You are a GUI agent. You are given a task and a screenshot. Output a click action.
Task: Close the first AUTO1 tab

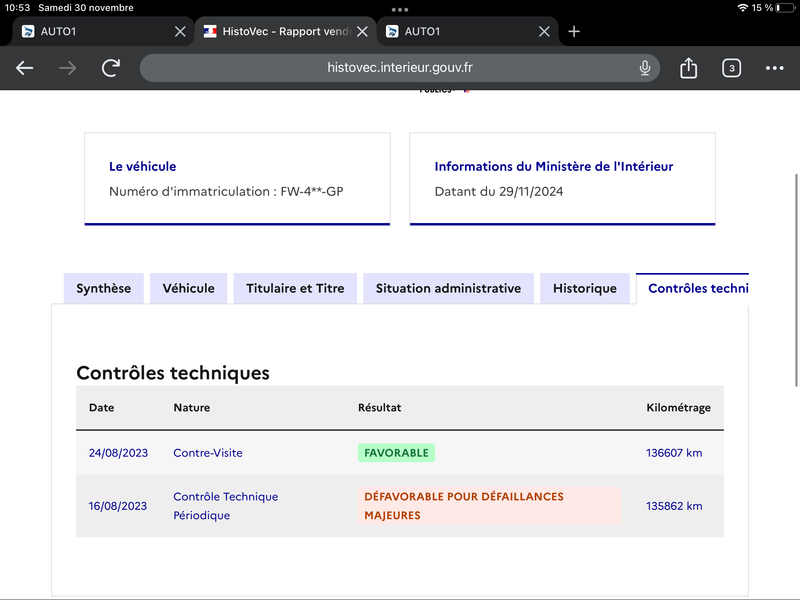[x=180, y=32]
